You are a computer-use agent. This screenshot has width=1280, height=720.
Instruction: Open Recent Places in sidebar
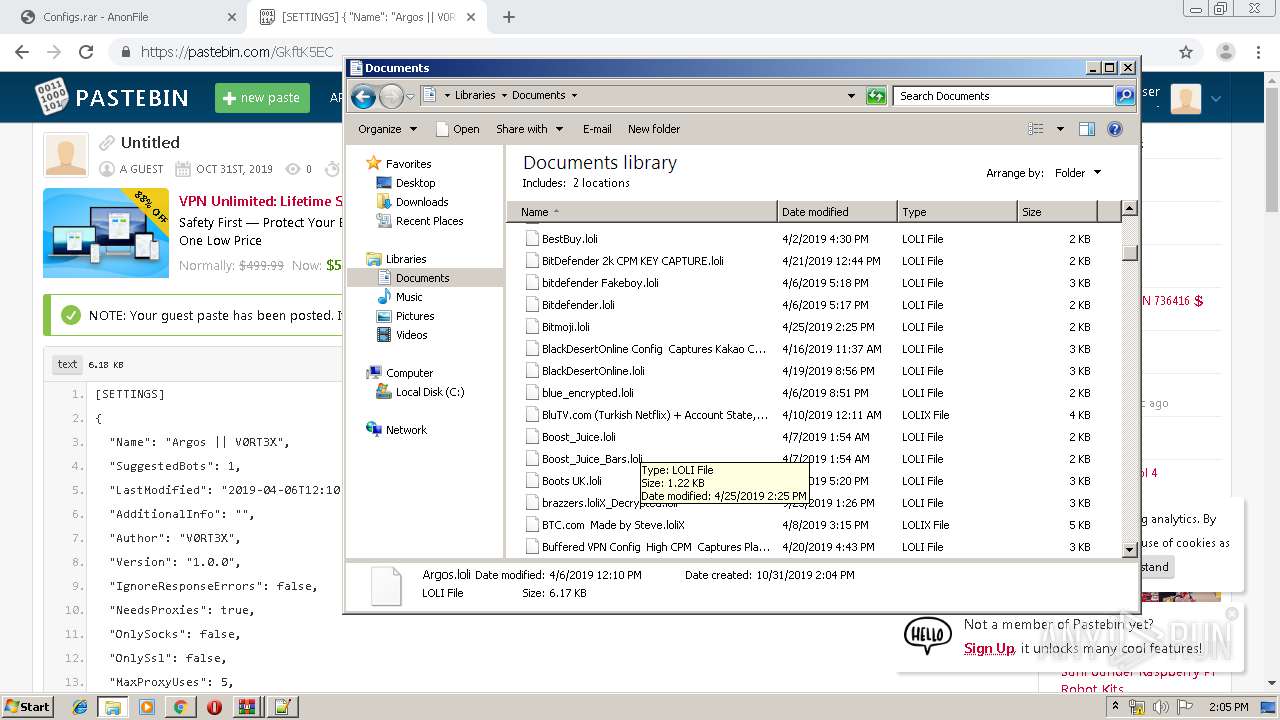click(x=429, y=221)
